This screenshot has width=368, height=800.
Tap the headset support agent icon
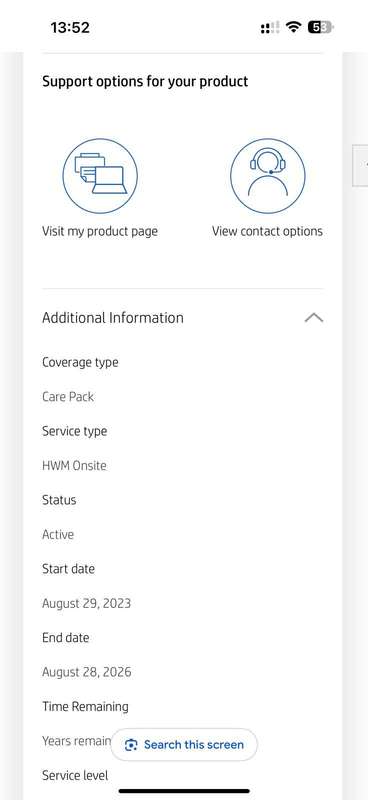267,176
